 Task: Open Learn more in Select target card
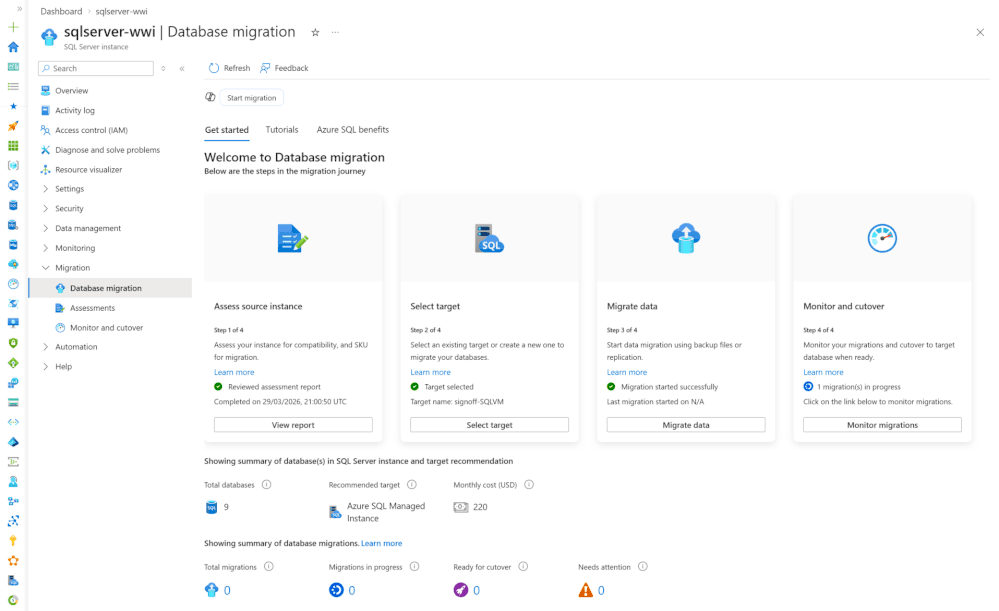[x=430, y=372]
